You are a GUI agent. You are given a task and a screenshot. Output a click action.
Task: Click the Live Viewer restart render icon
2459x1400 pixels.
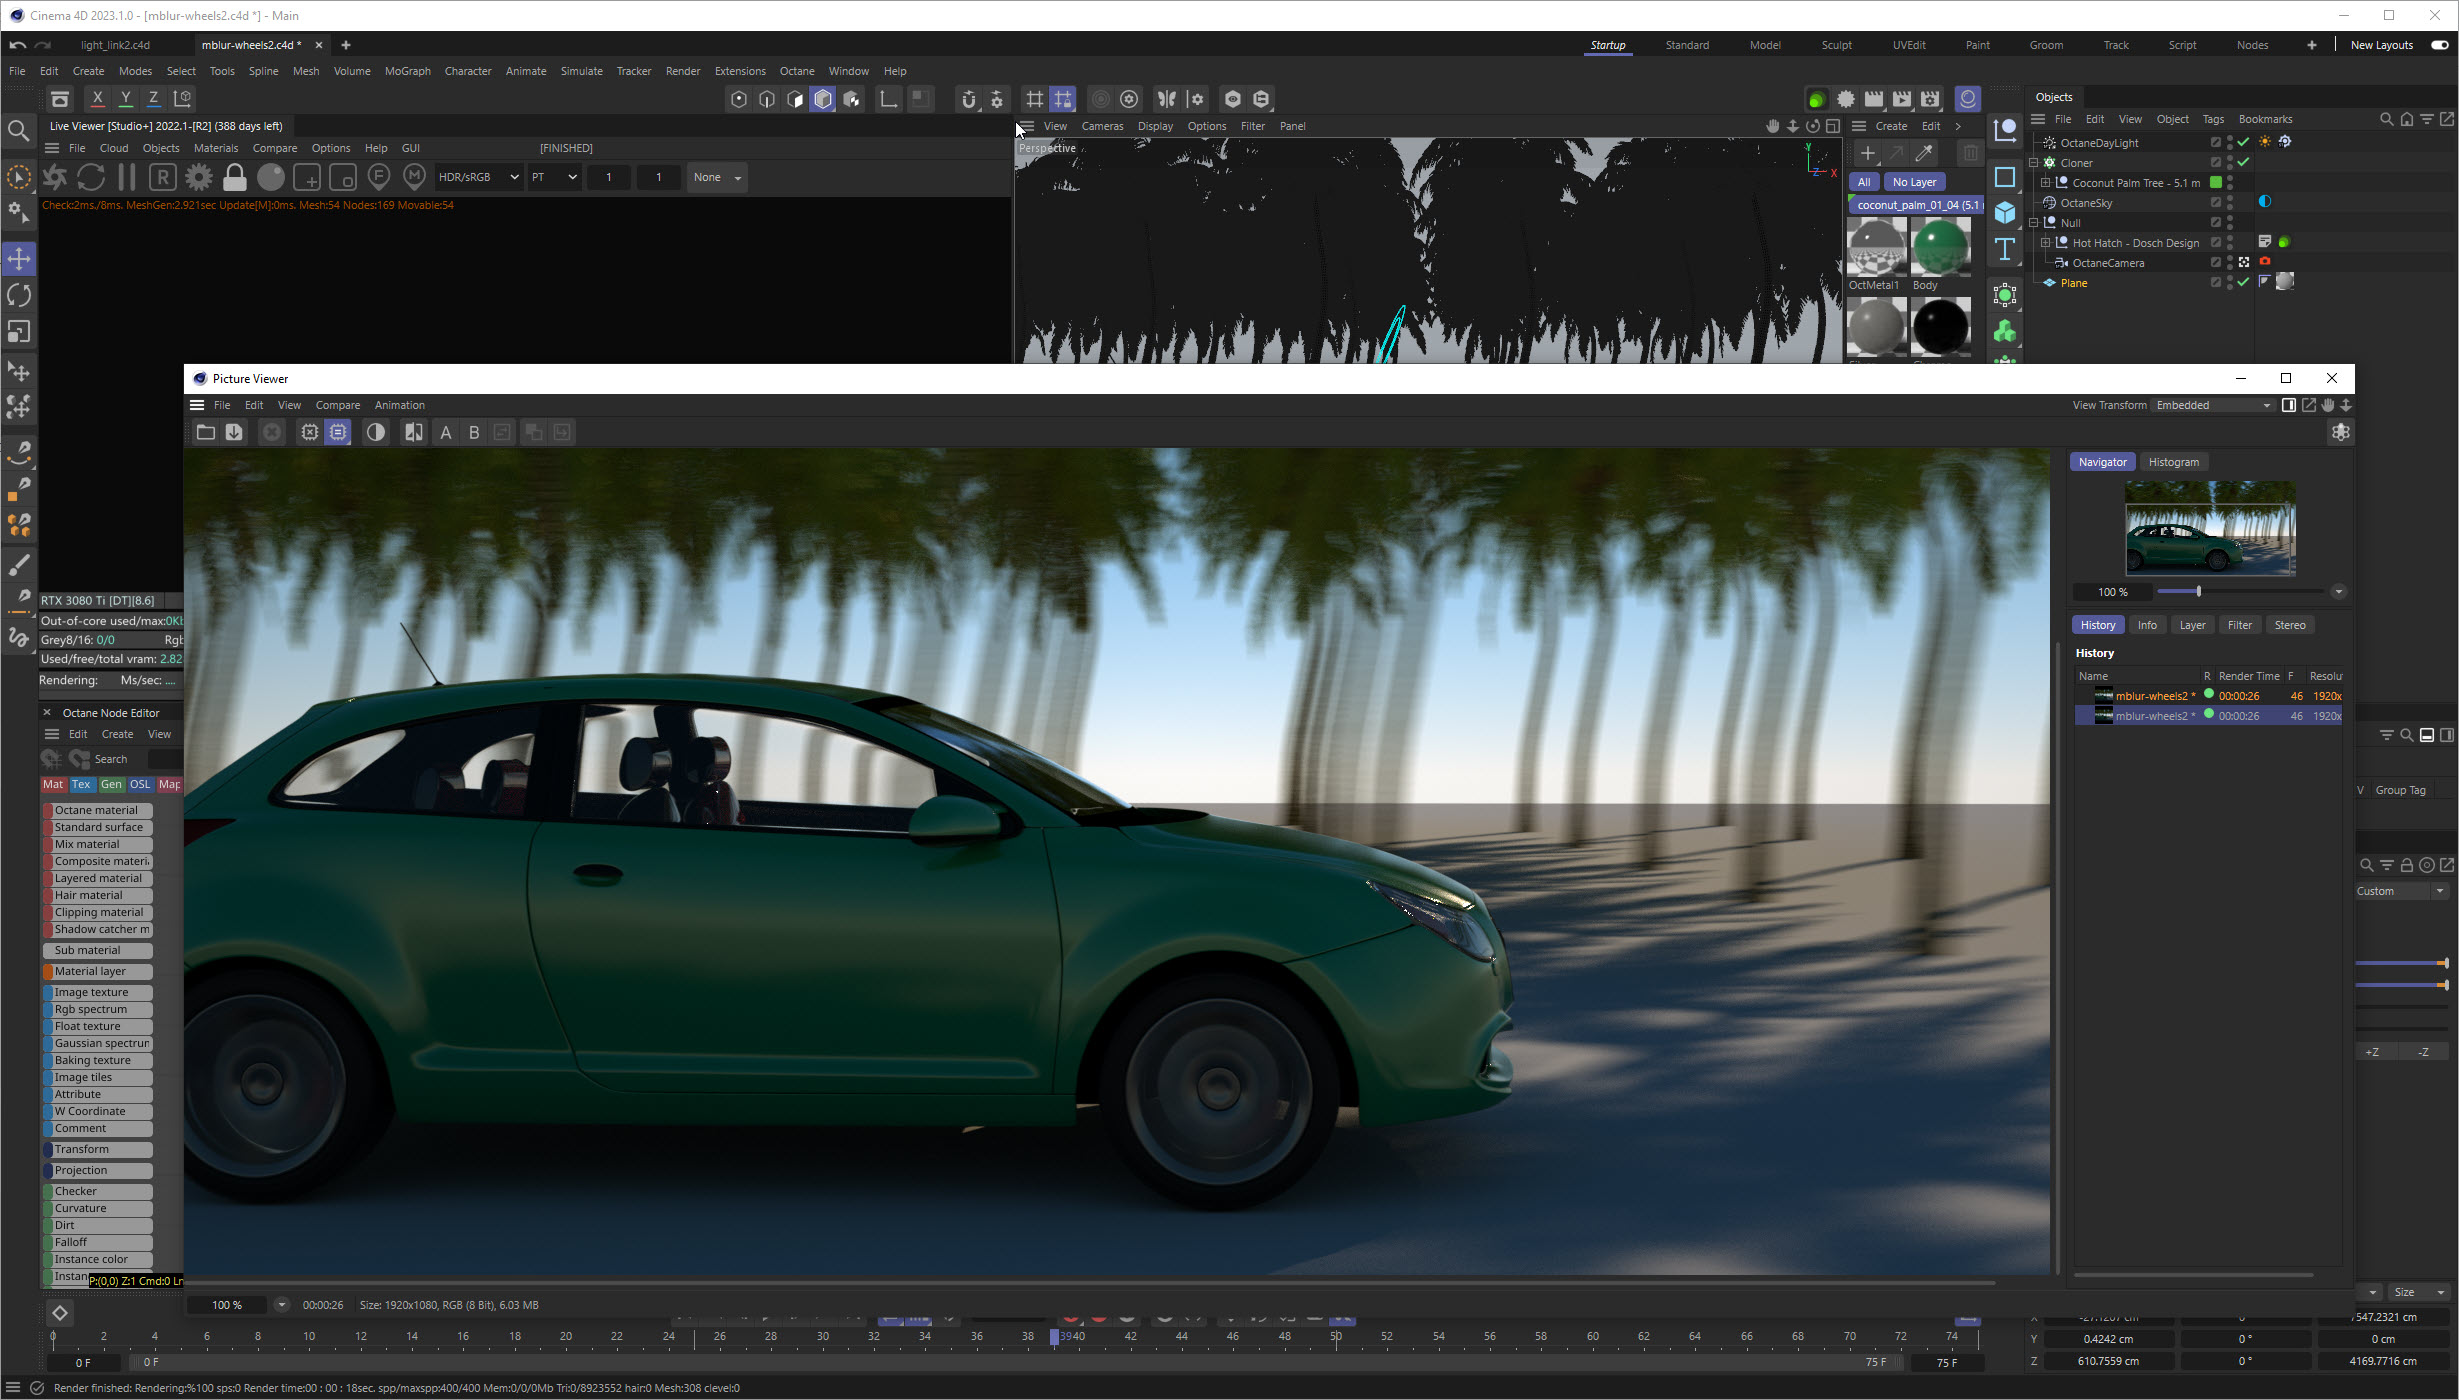(x=91, y=178)
